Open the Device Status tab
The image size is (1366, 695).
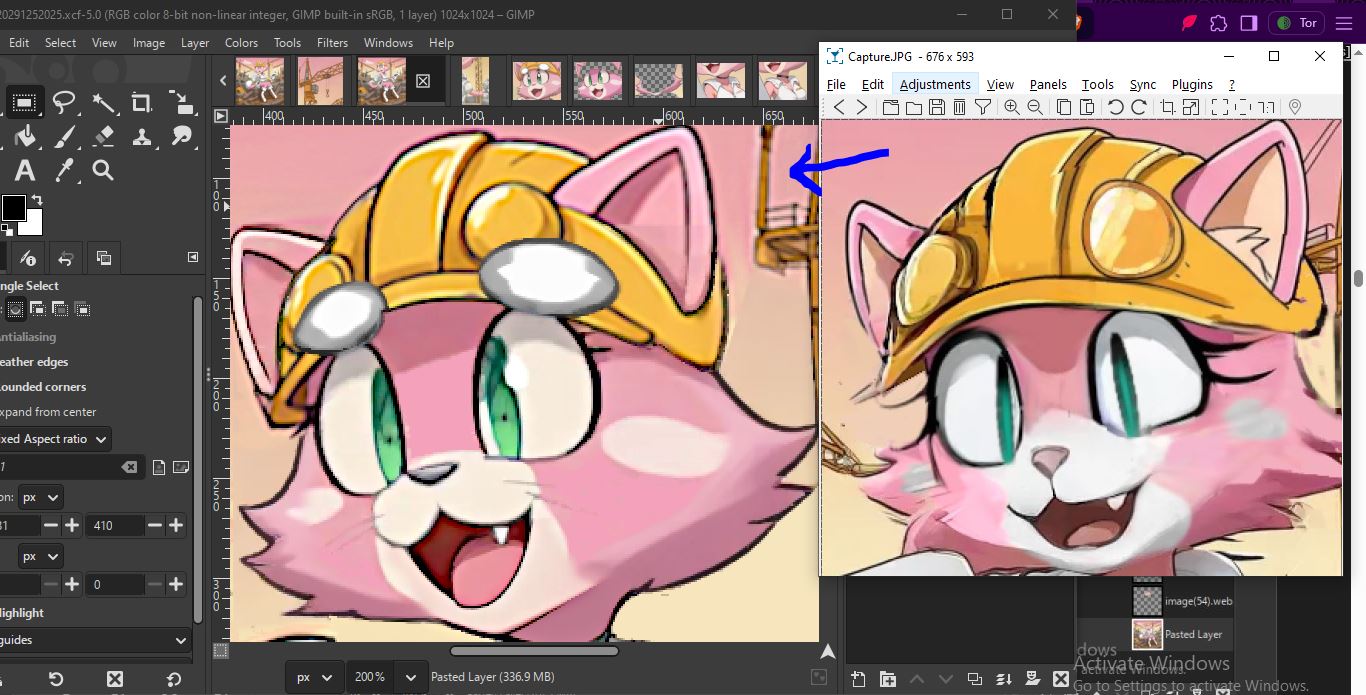(x=27, y=258)
